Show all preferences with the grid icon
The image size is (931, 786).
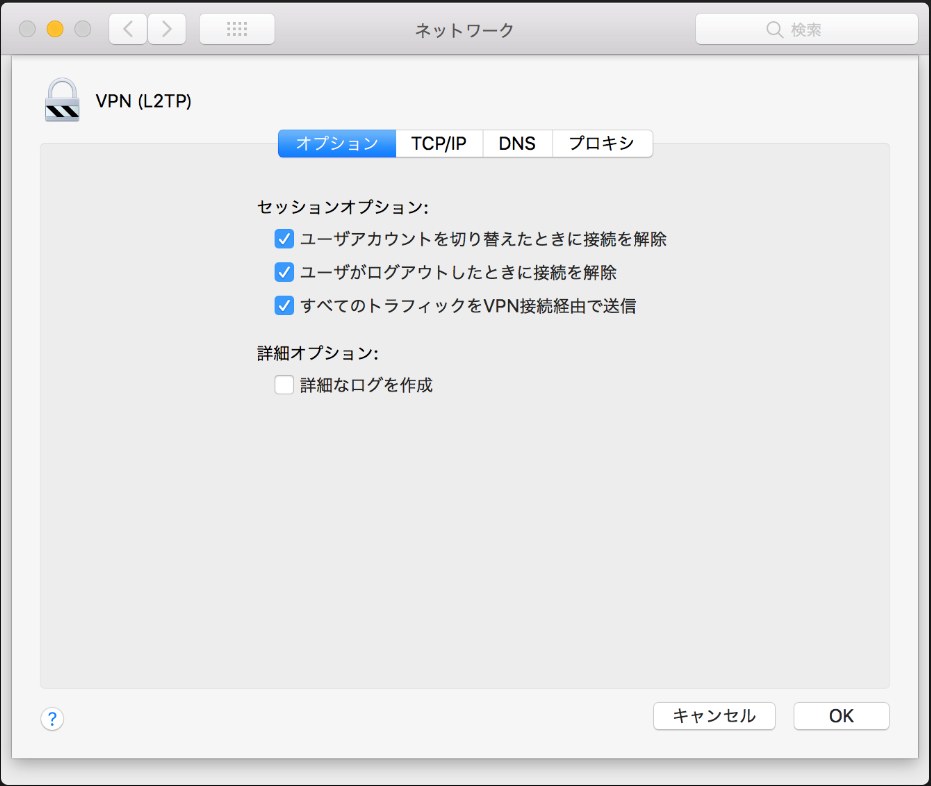237,29
